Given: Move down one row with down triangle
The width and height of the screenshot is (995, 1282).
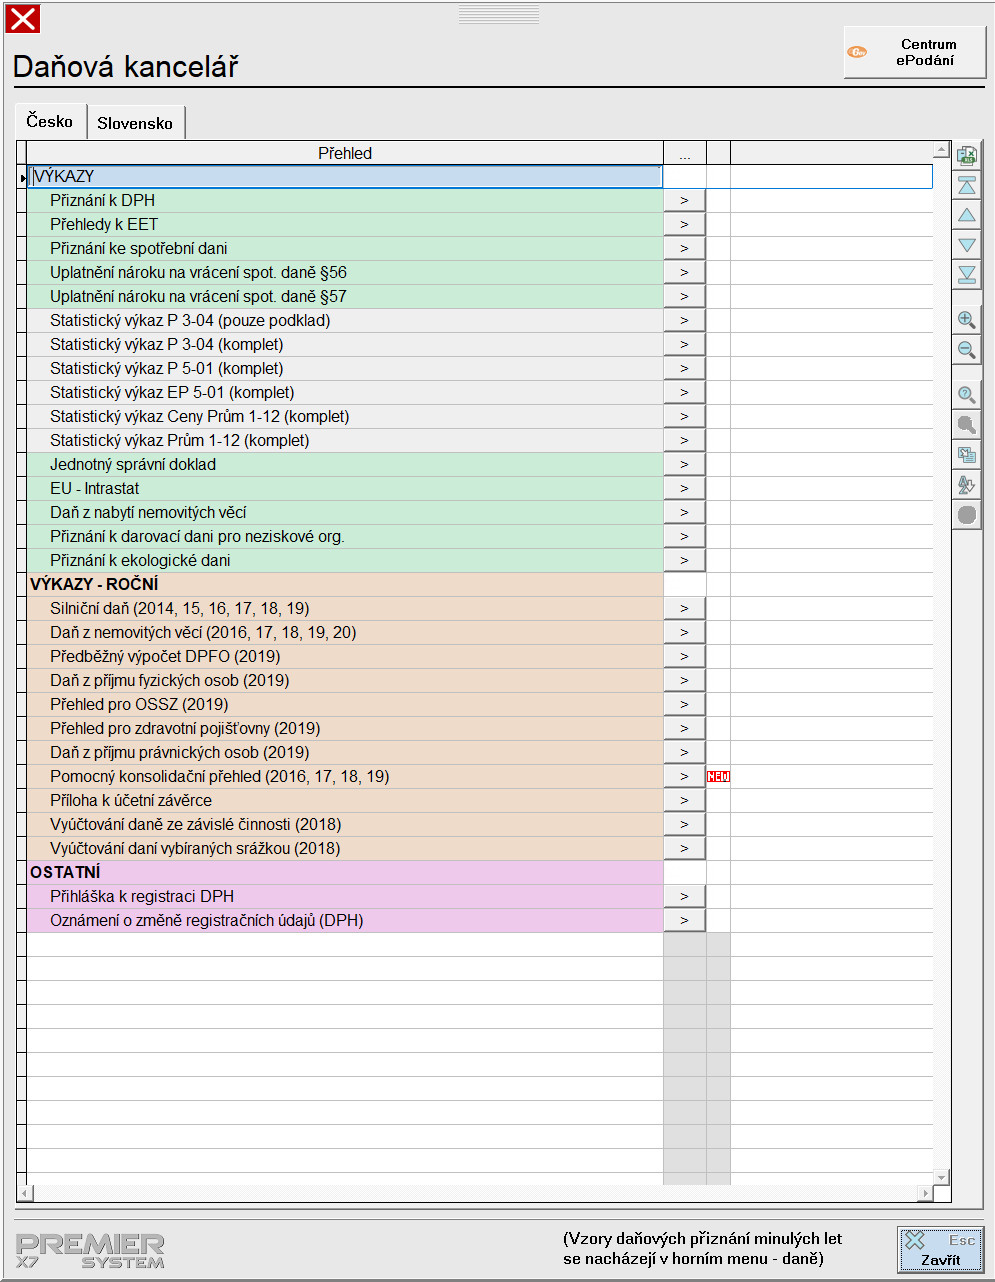Looking at the screenshot, I should point(966,245).
